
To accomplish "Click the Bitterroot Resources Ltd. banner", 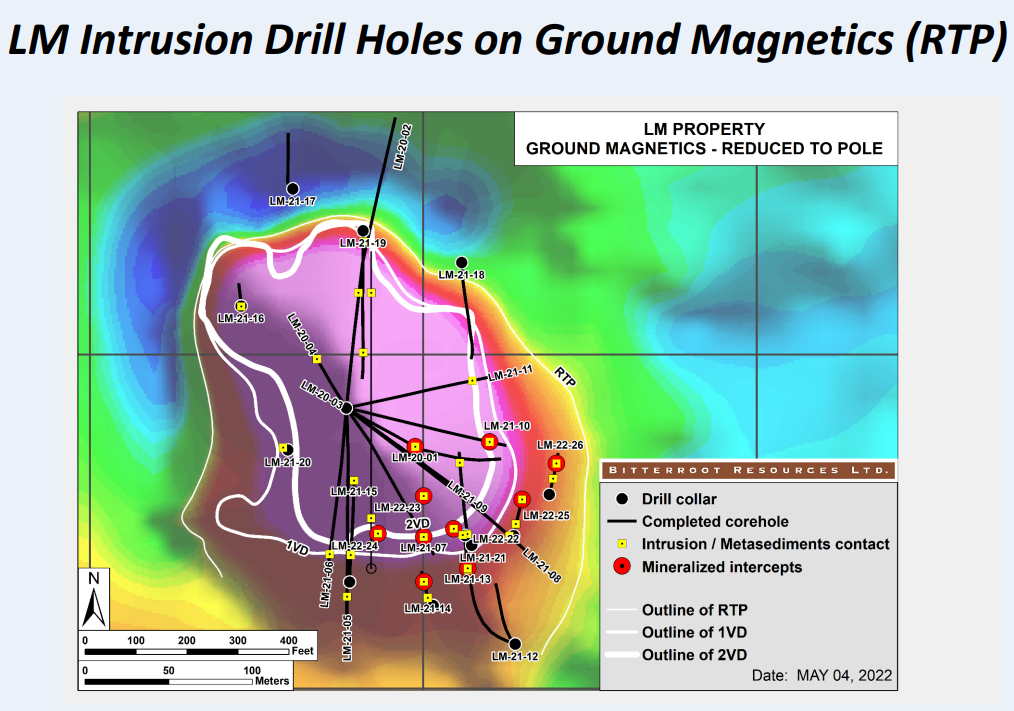I will click(x=749, y=470).
